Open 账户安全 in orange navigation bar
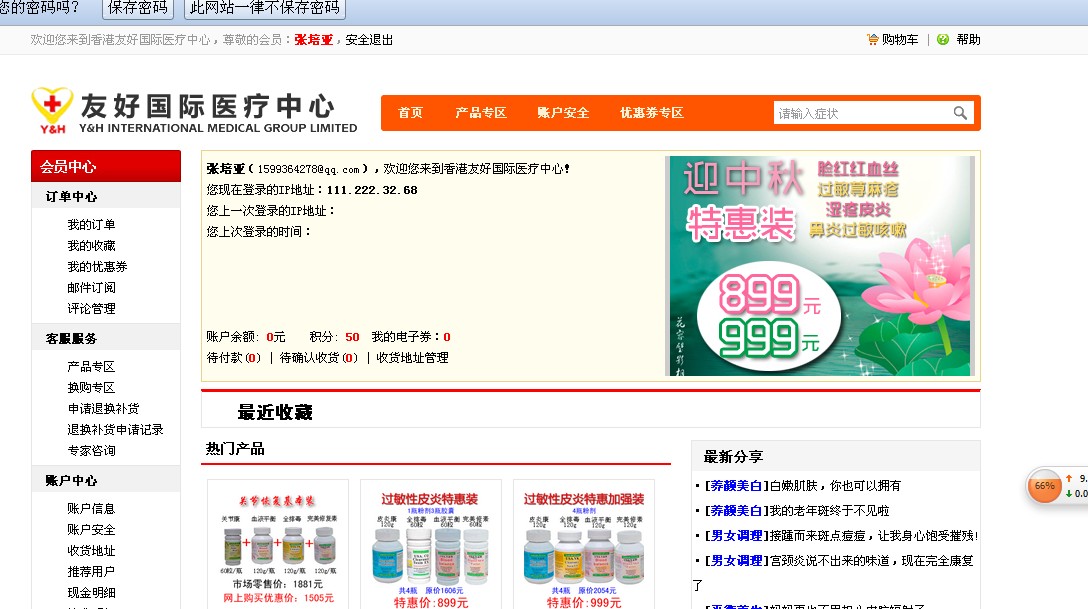 [x=563, y=112]
